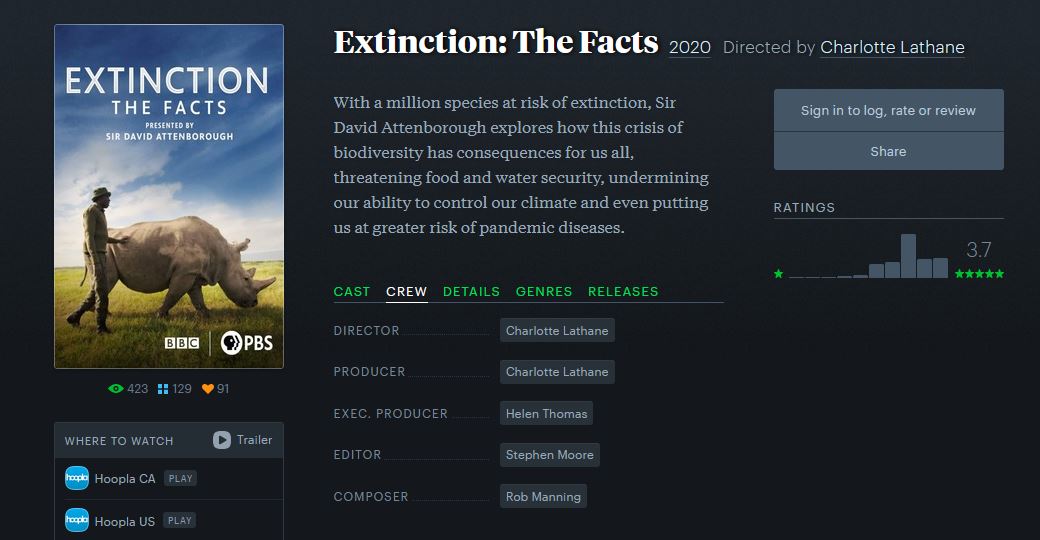This screenshot has width=1040, height=540.
Task: Click the five green stars icon
Action: (x=979, y=273)
